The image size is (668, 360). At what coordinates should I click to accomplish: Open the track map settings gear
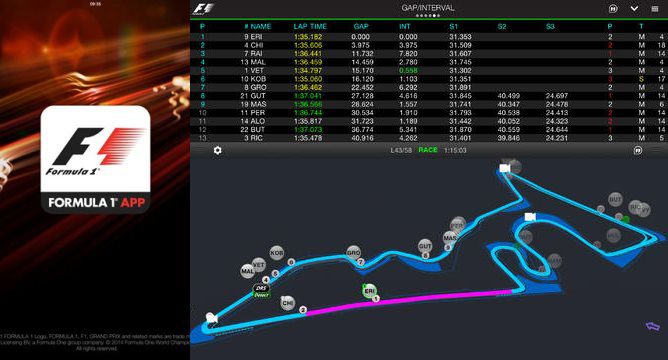pyautogui.click(x=218, y=150)
